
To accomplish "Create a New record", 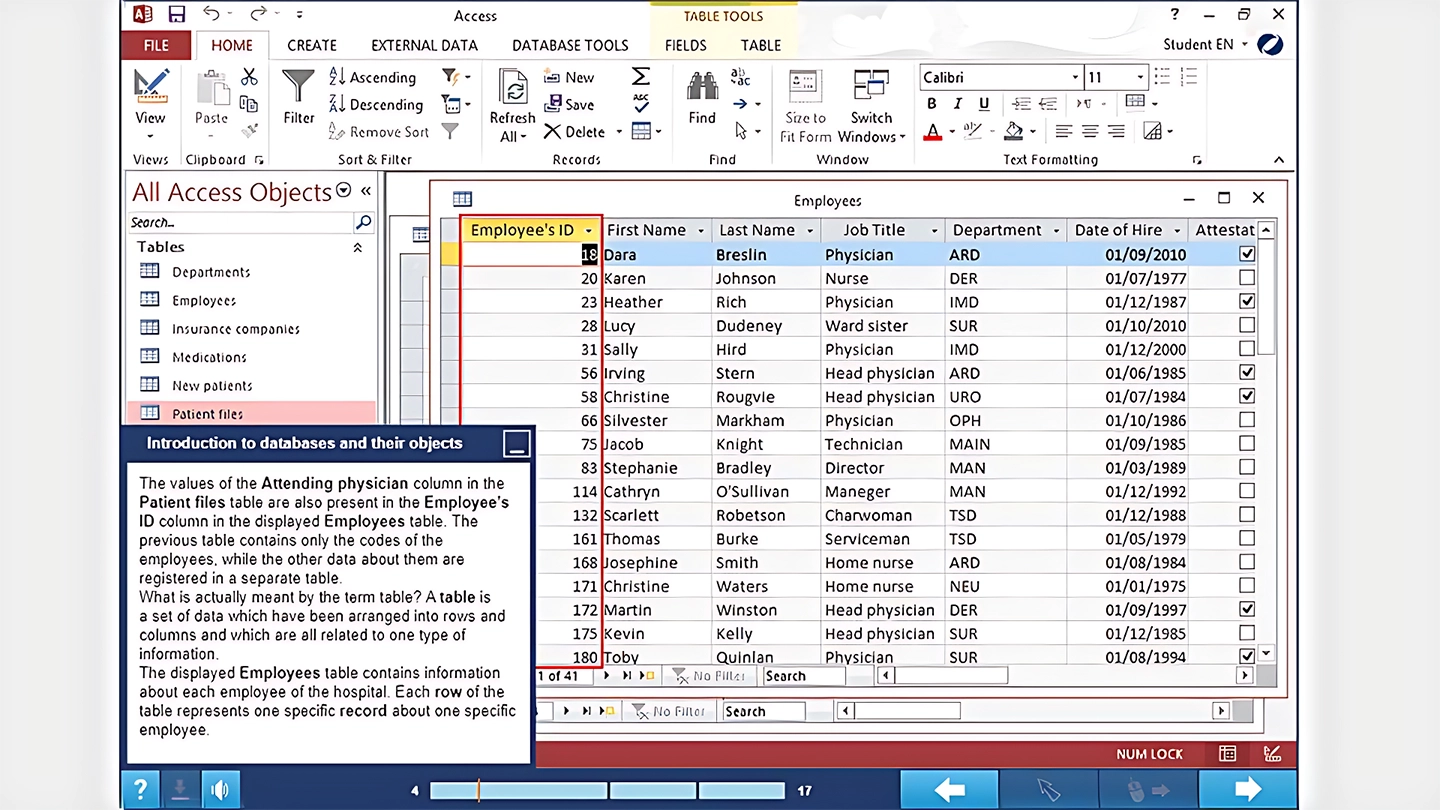I will click(569, 77).
